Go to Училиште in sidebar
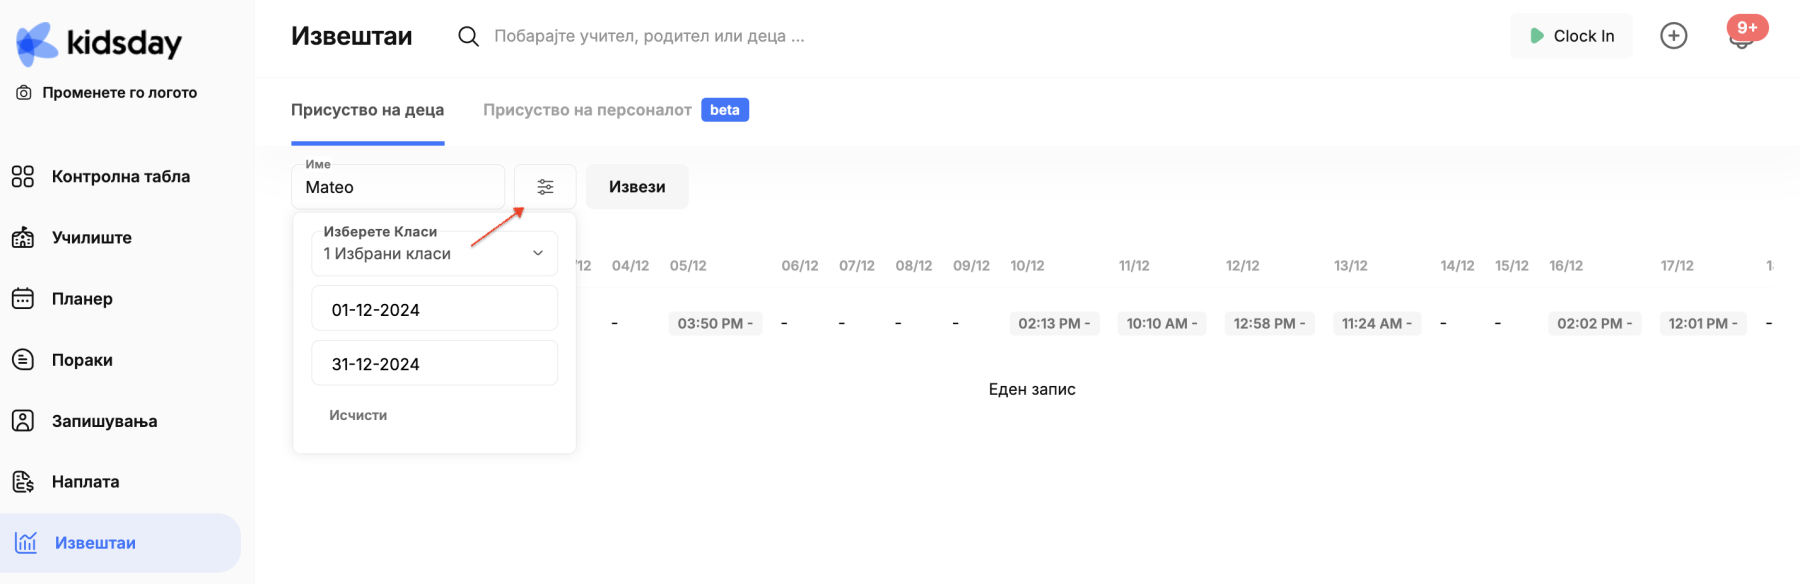This screenshot has width=1800, height=584. tap(91, 238)
